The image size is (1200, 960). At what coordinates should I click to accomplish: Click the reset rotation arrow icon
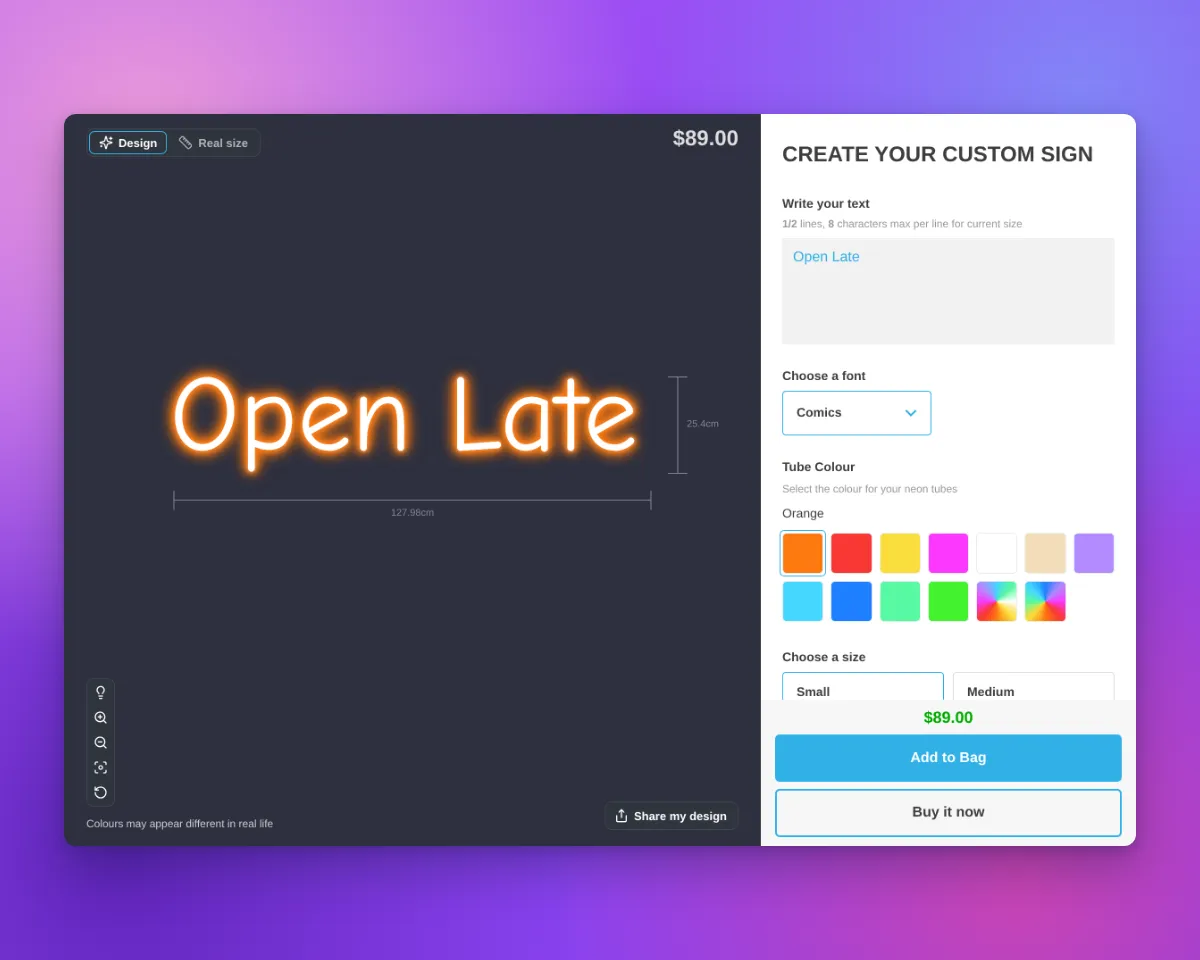tap(100, 792)
